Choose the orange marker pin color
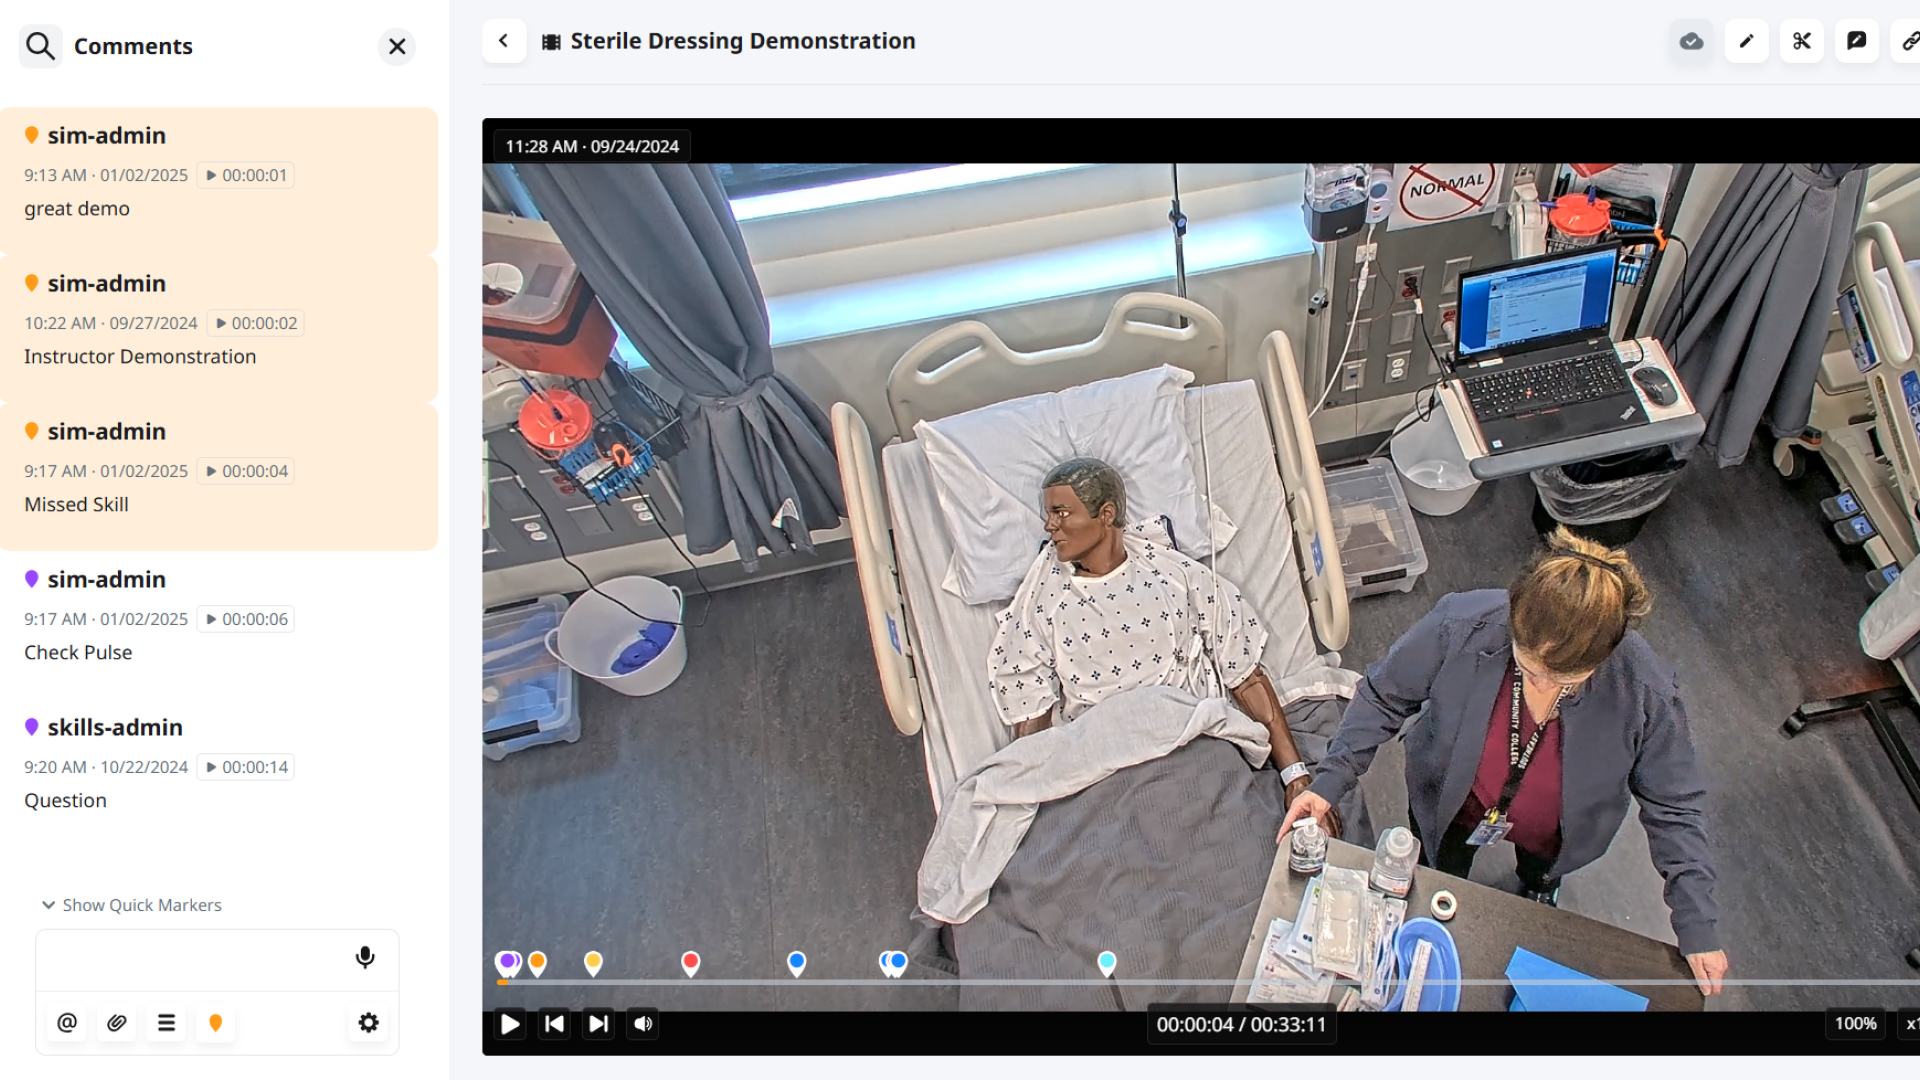 (215, 1023)
